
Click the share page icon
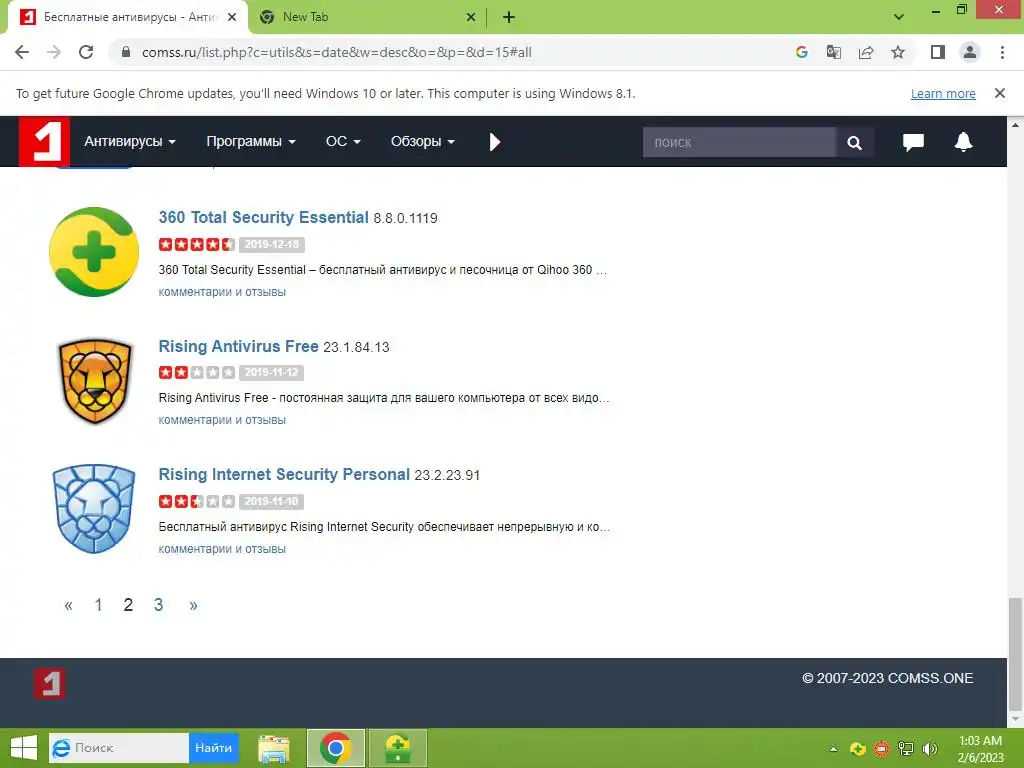866,52
